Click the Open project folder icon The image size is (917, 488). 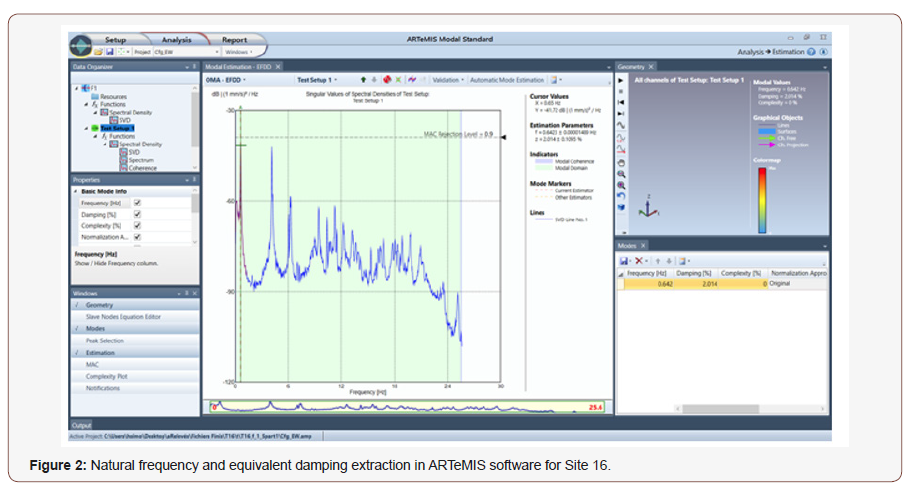98,52
